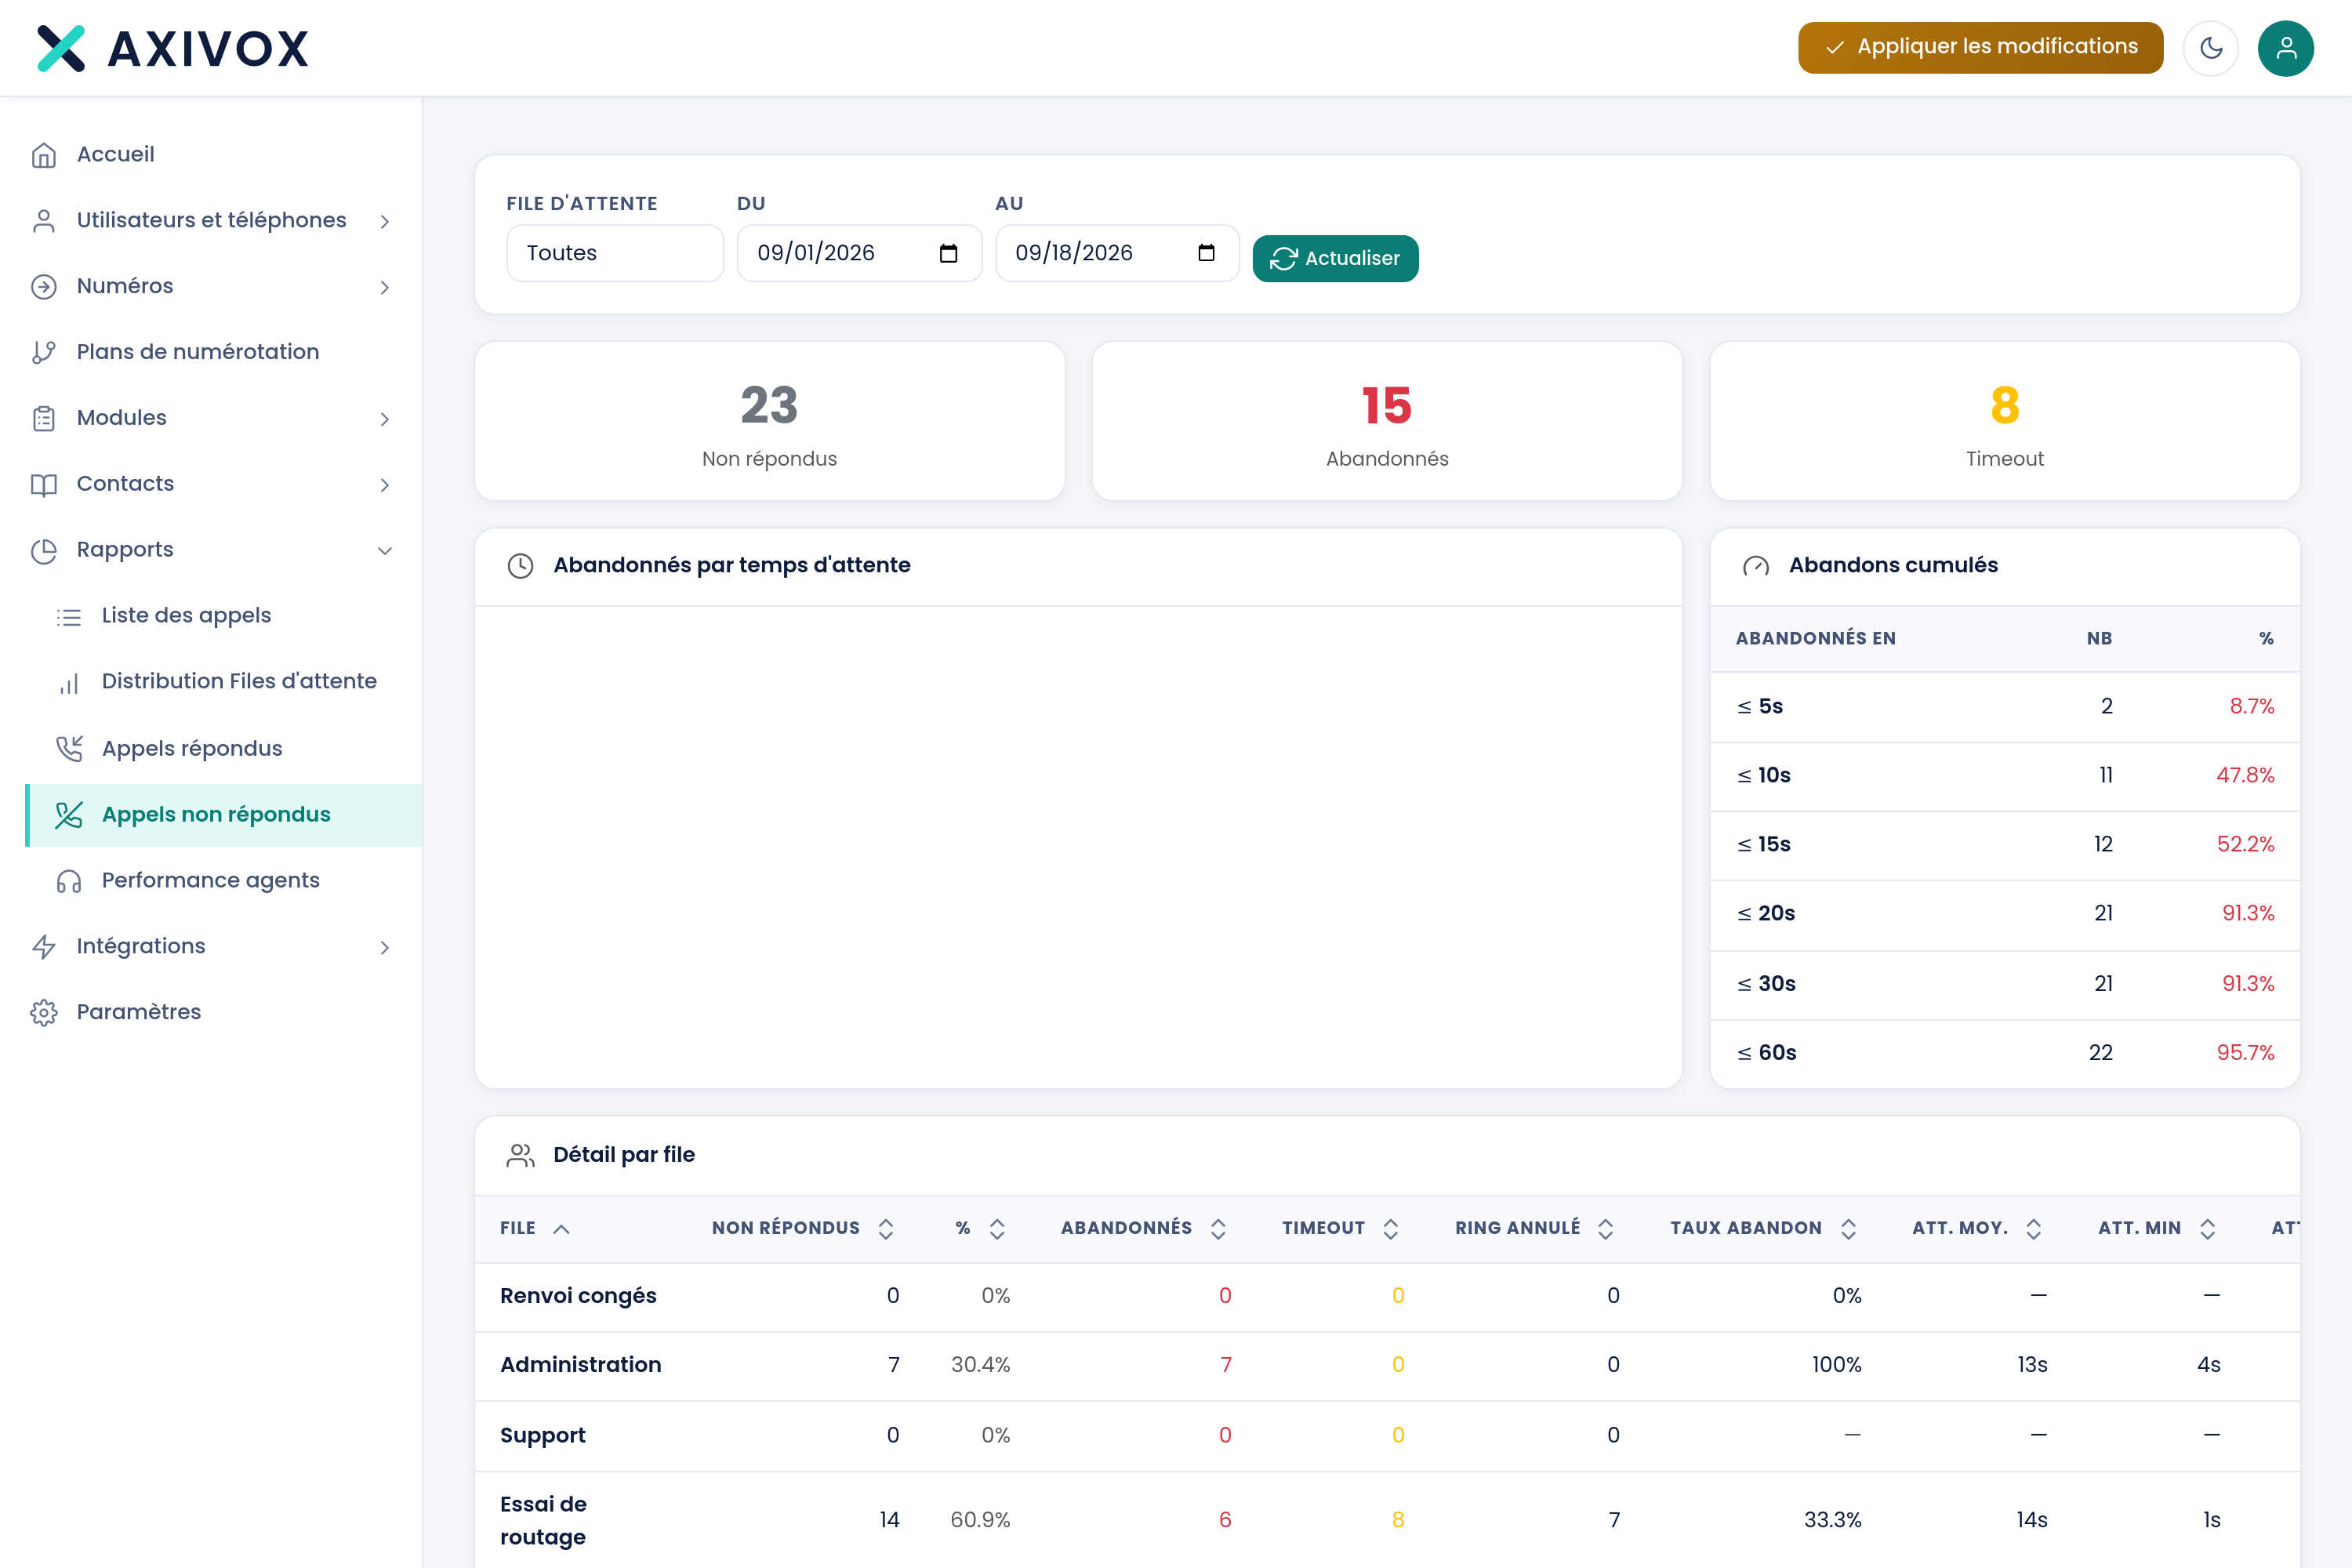This screenshot has height=1568, width=2352.
Task: Click the book icon beside Contacts
Action: (x=44, y=484)
